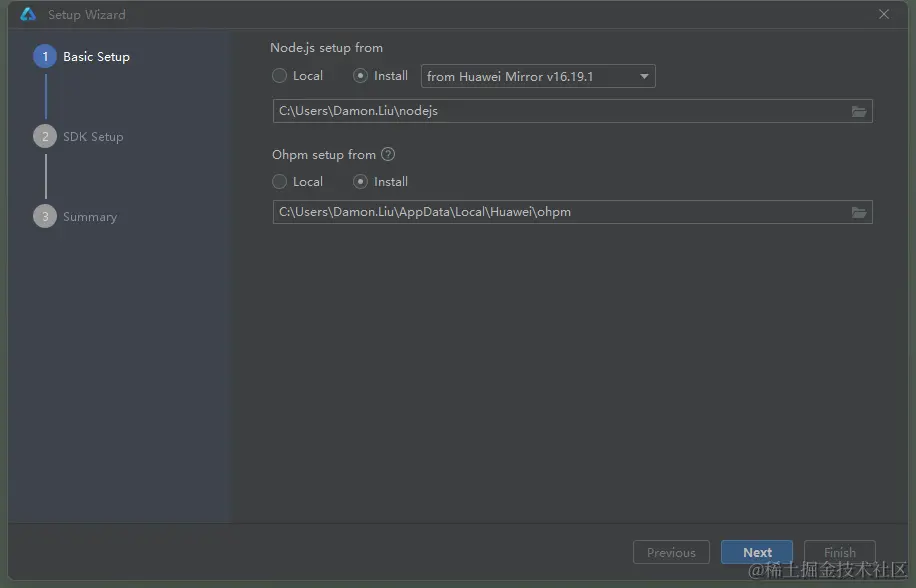916x588 pixels.
Task: Select Local option for Ohpm setup
Action: 297,182
